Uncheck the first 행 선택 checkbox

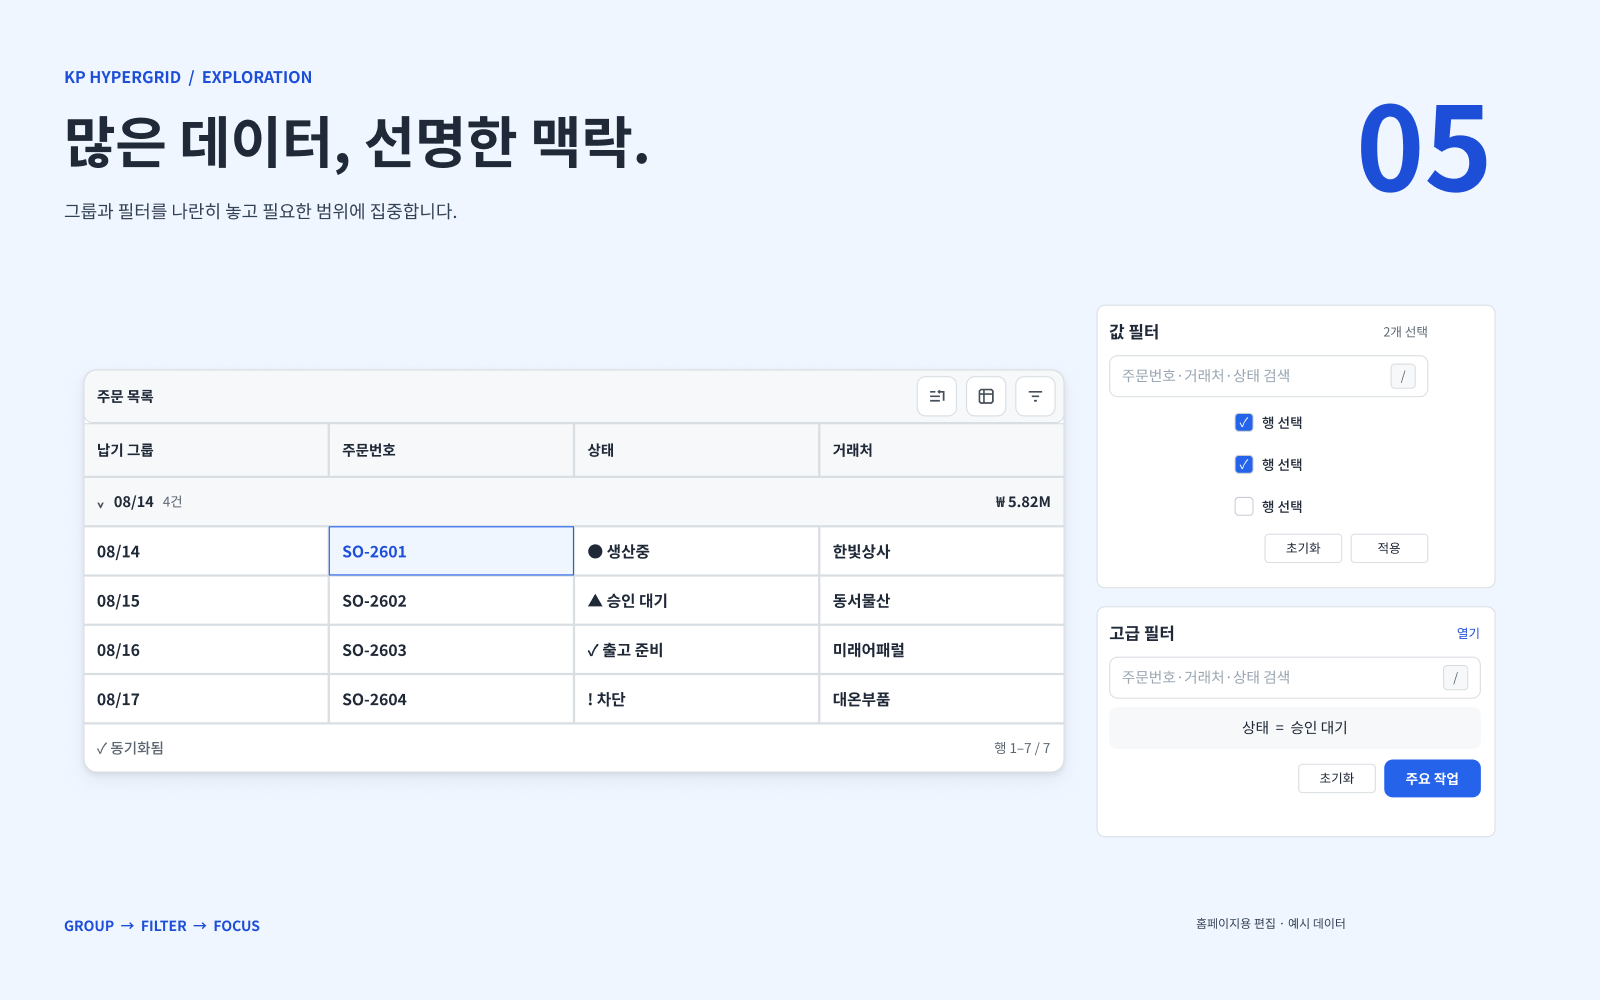pos(1244,422)
